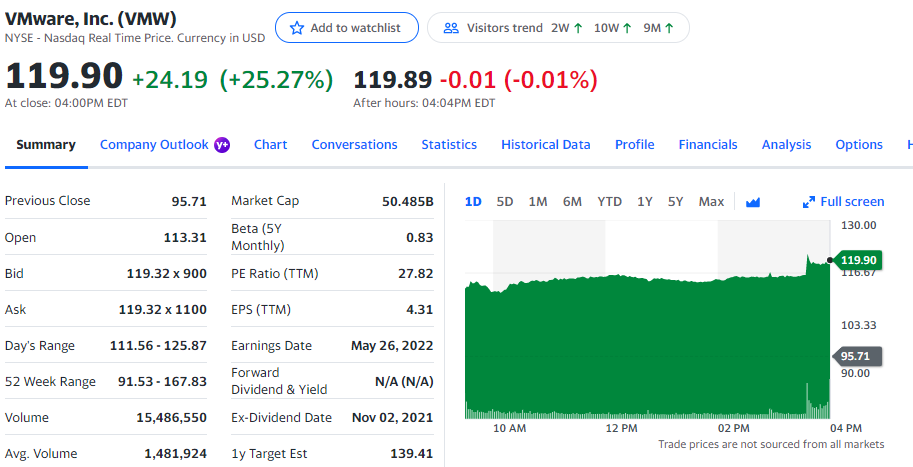Select the 1M chart range
Viewport: 913px width, 467px height.
(x=538, y=202)
